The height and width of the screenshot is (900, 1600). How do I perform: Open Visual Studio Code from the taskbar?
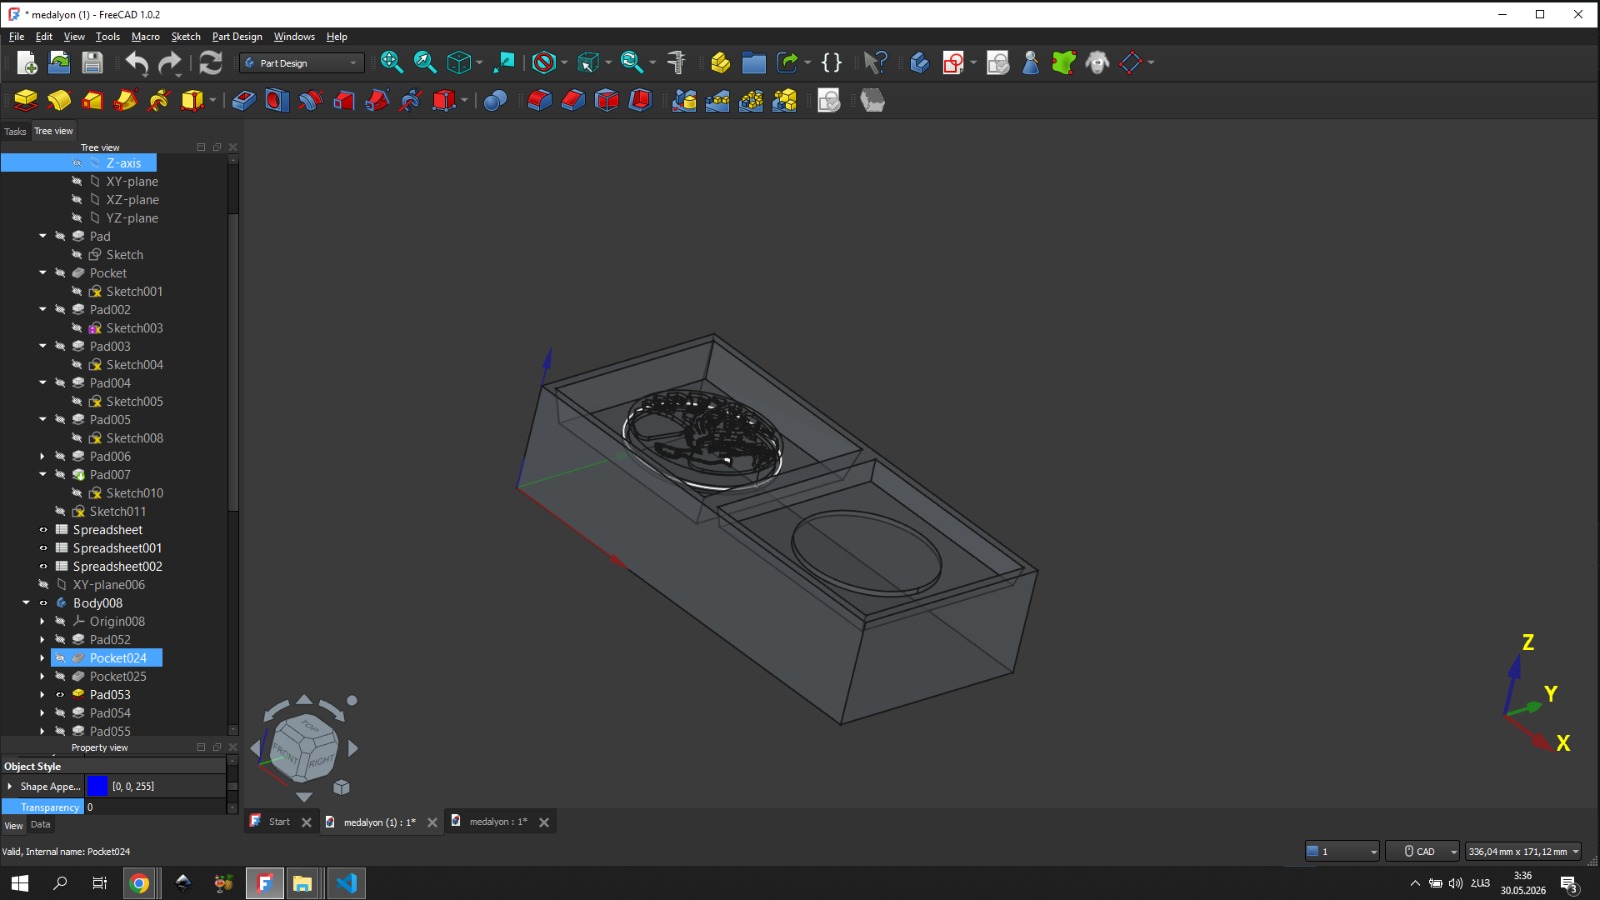(x=346, y=883)
